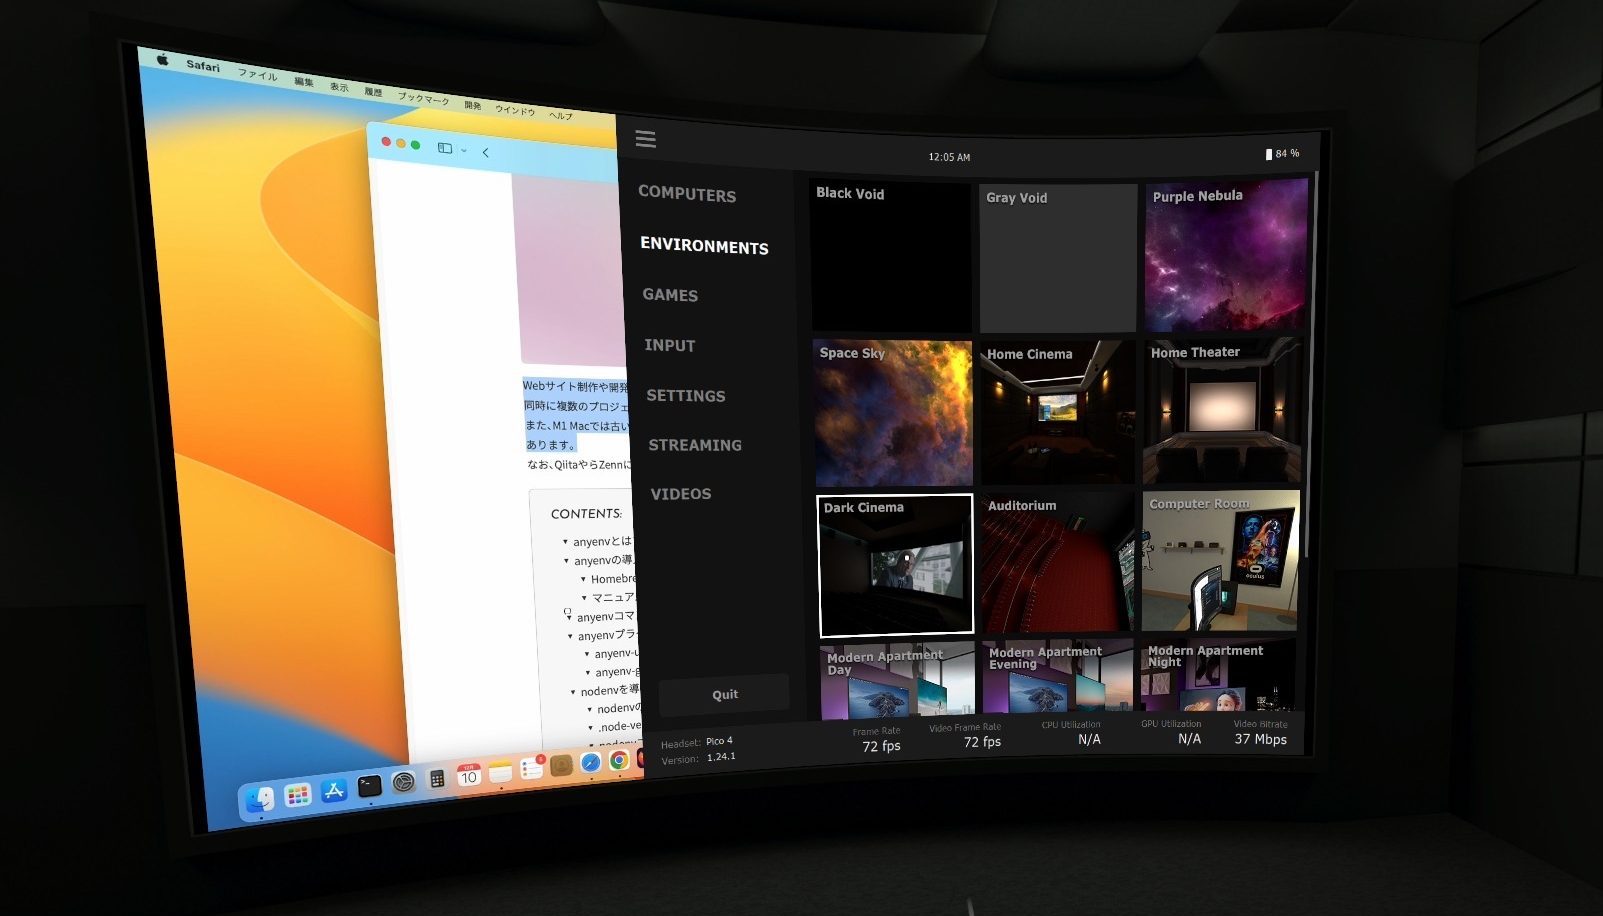
Task: Open Google Chrome from the Dock
Action: (x=620, y=759)
